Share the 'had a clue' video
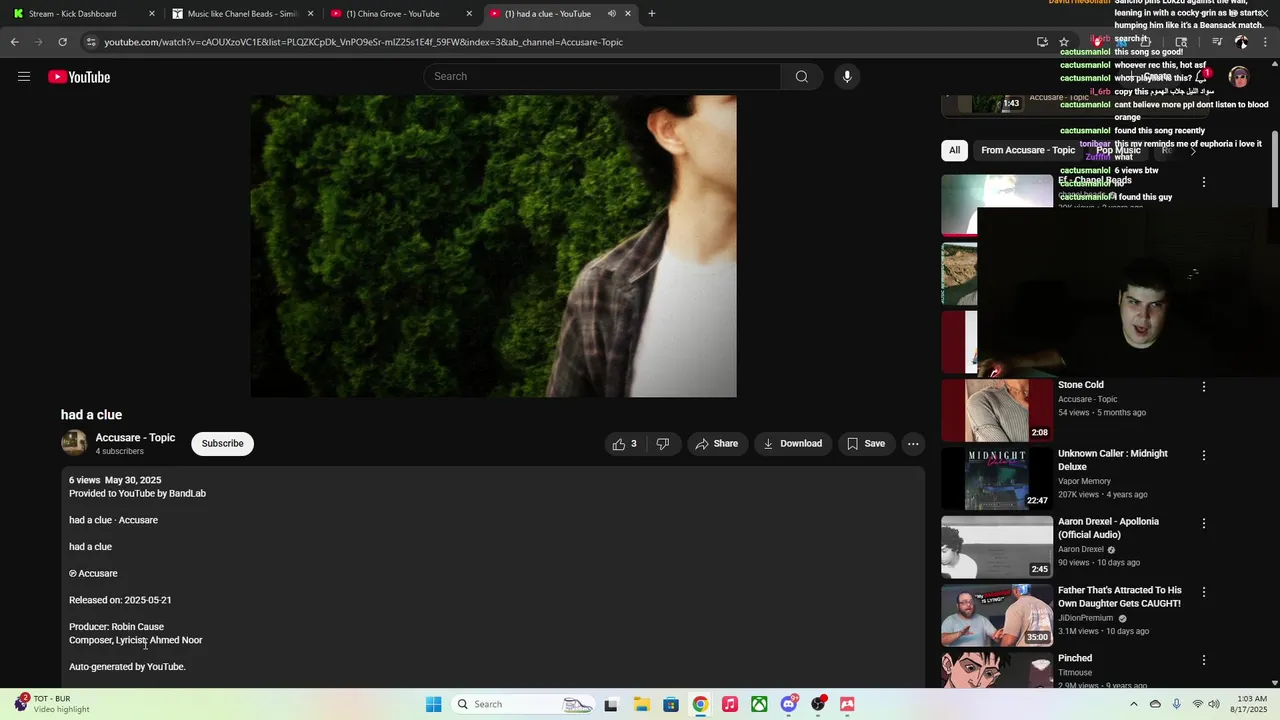Viewport: 1280px width, 720px height. pos(717,444)
